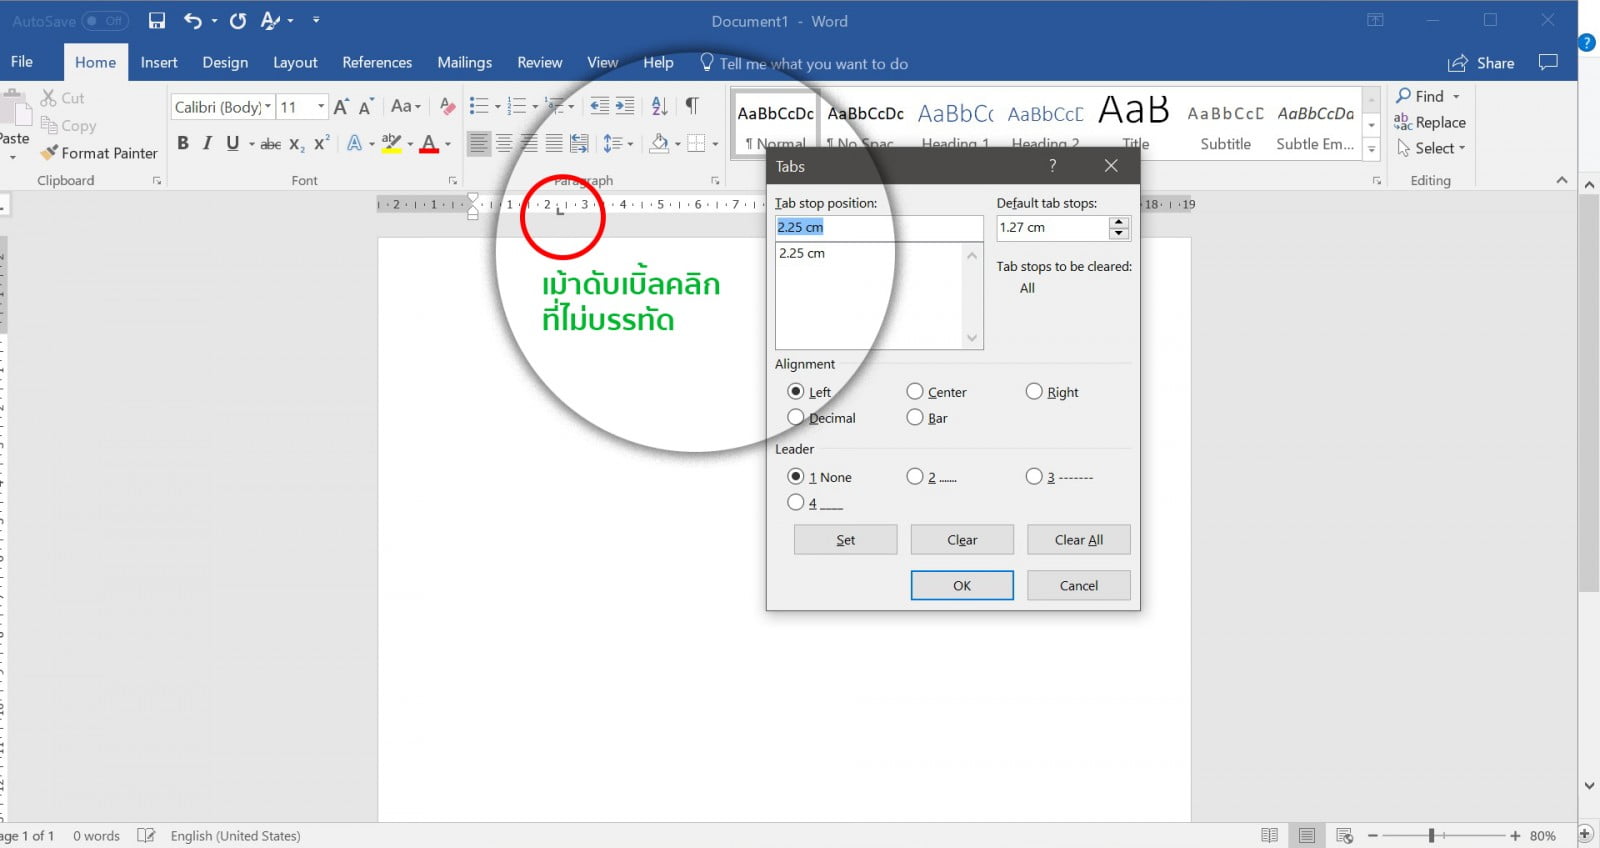This screenshot has width=1600, height=848.
Task: Center align text
Action: (505, 144)
